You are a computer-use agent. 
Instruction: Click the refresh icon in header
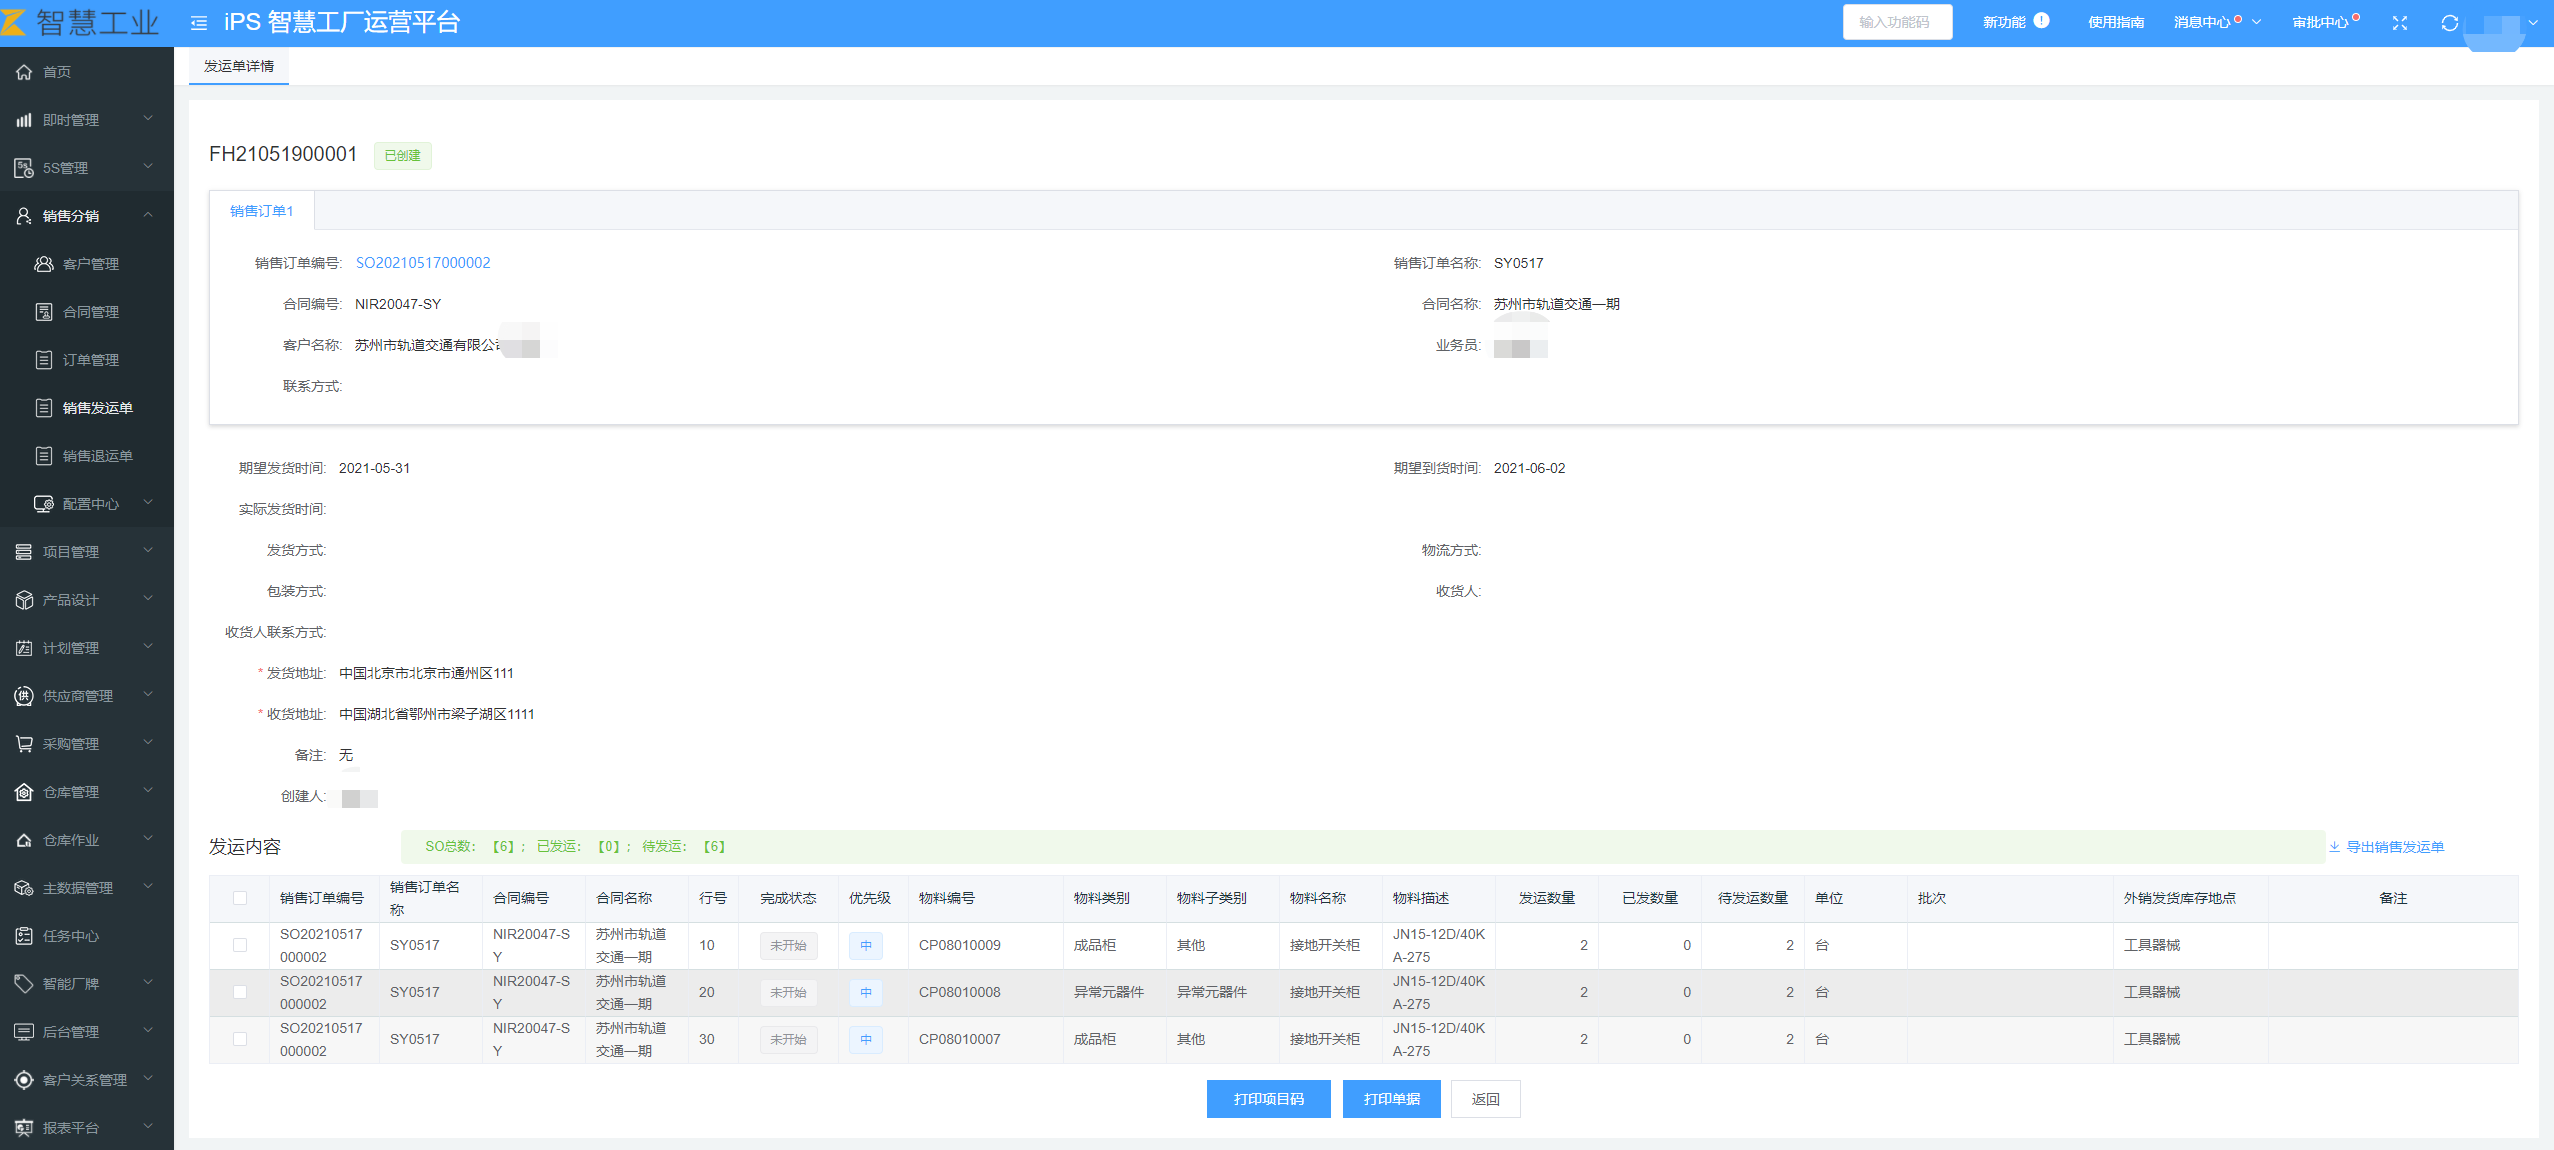click(x=2449, y=22)
